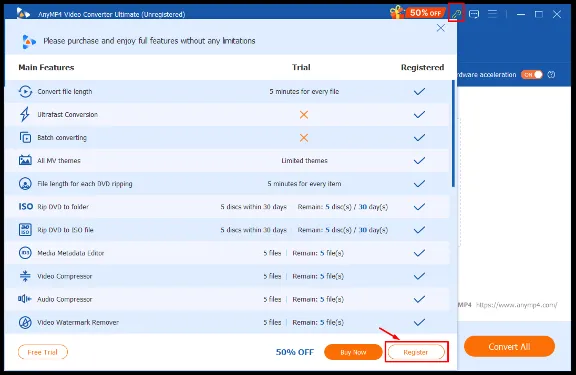Viewport: 576px width, 375px height.
Task: Click the ISO Rip DVD to folder icon
Action: [26, 206]
